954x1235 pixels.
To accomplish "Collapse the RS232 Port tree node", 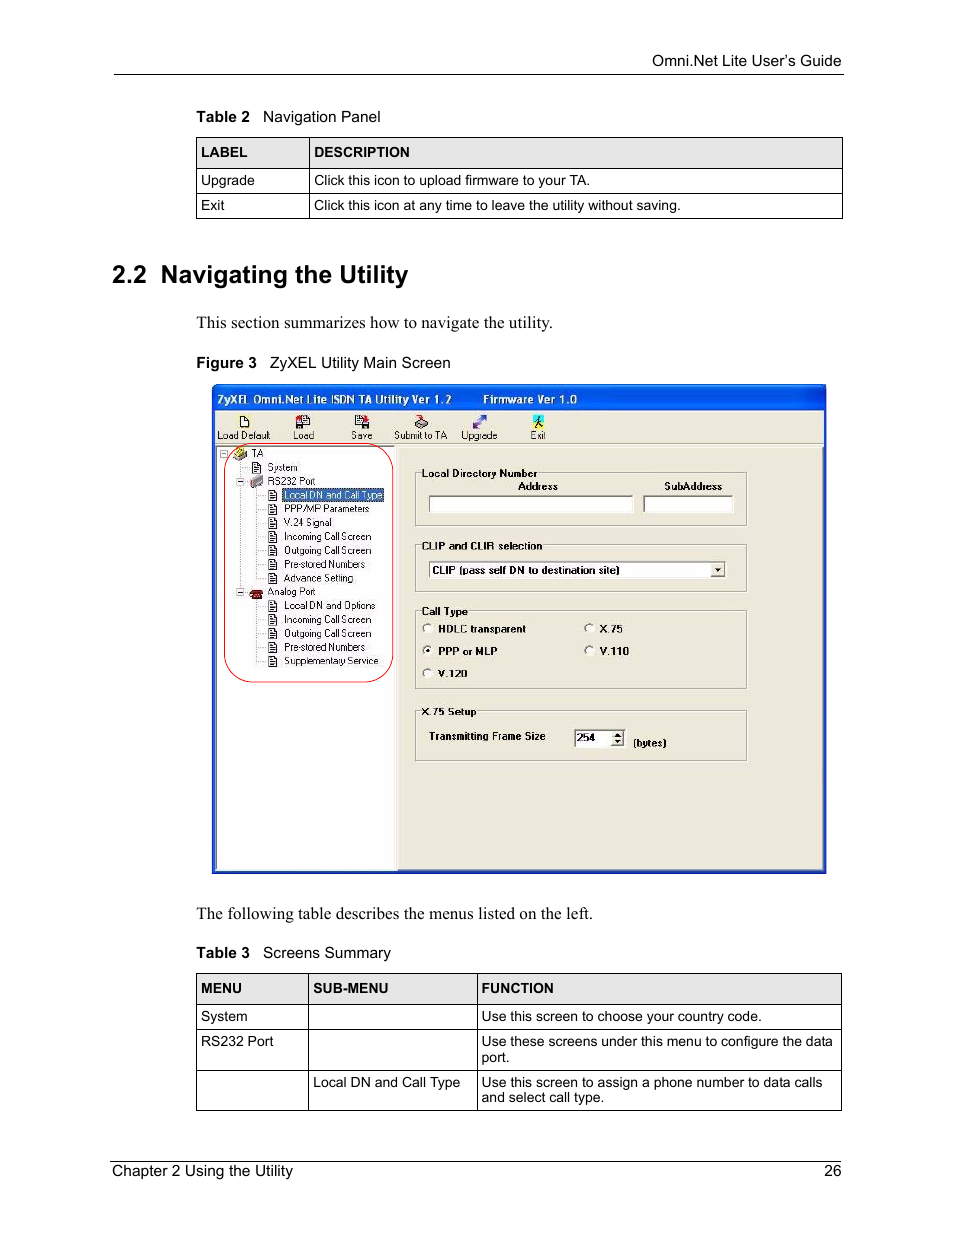I will click(x=240, y=482).
